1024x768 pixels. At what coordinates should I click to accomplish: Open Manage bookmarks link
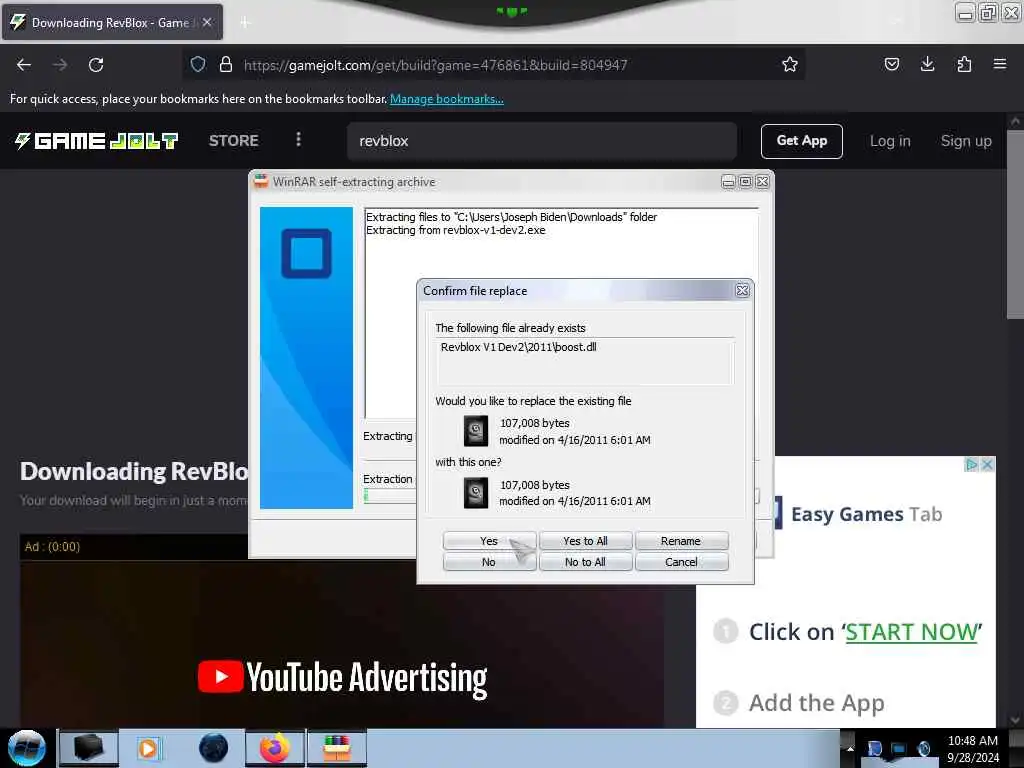[x=447, y=99]
